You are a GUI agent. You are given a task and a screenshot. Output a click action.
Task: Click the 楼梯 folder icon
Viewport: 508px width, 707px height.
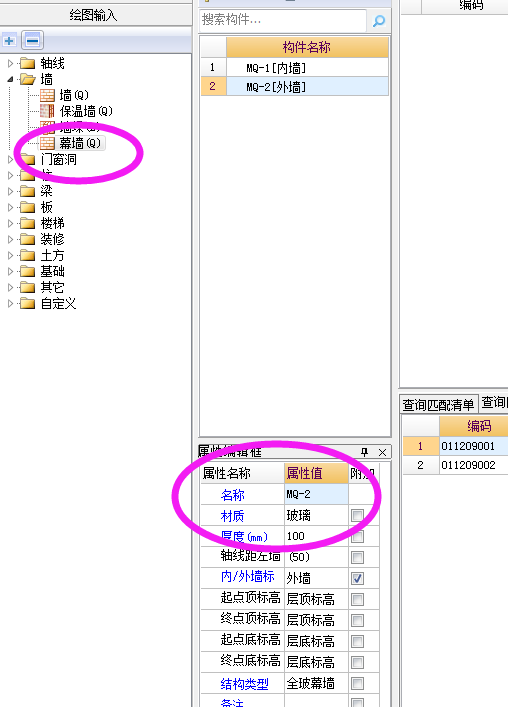(x=28, y=223)
